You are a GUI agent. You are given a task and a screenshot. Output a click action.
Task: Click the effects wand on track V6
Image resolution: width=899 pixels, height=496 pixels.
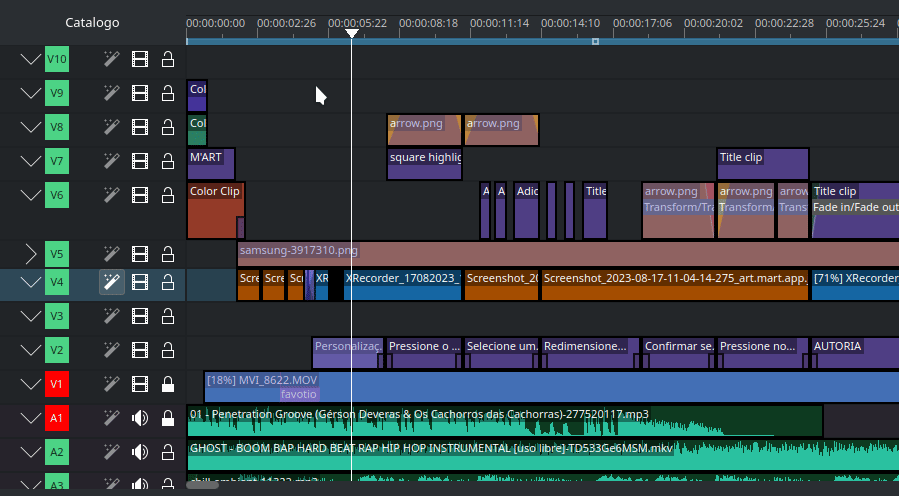[x=112, y=195]
